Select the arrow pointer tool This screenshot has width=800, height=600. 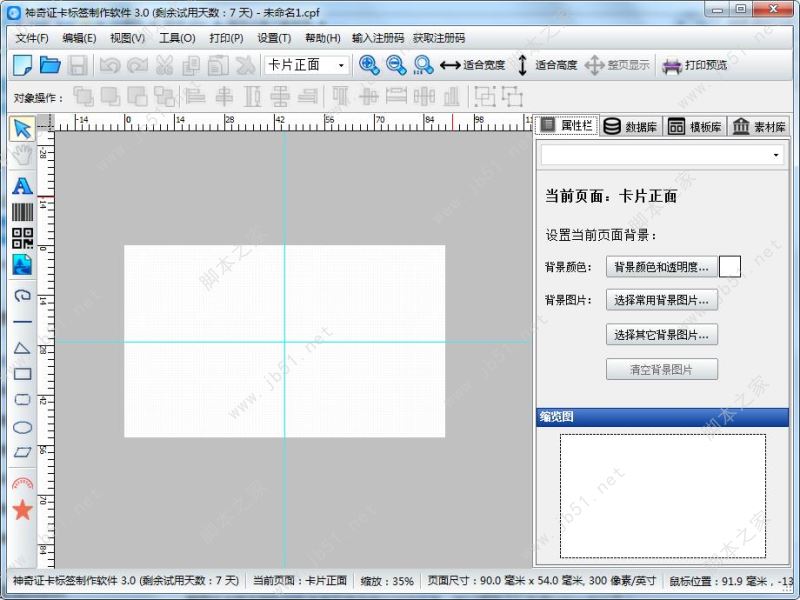point(22,128)
